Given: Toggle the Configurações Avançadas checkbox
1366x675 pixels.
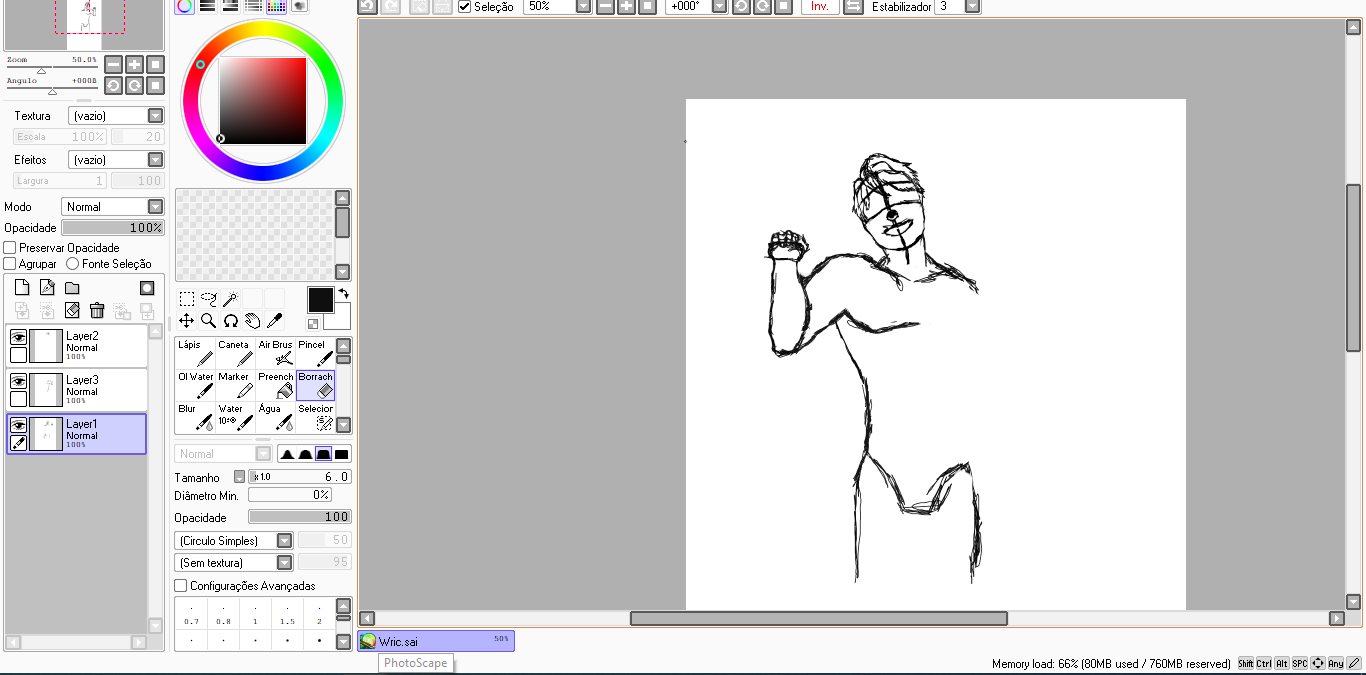Looking at the screenshot, I should click(x=181, y=586).
